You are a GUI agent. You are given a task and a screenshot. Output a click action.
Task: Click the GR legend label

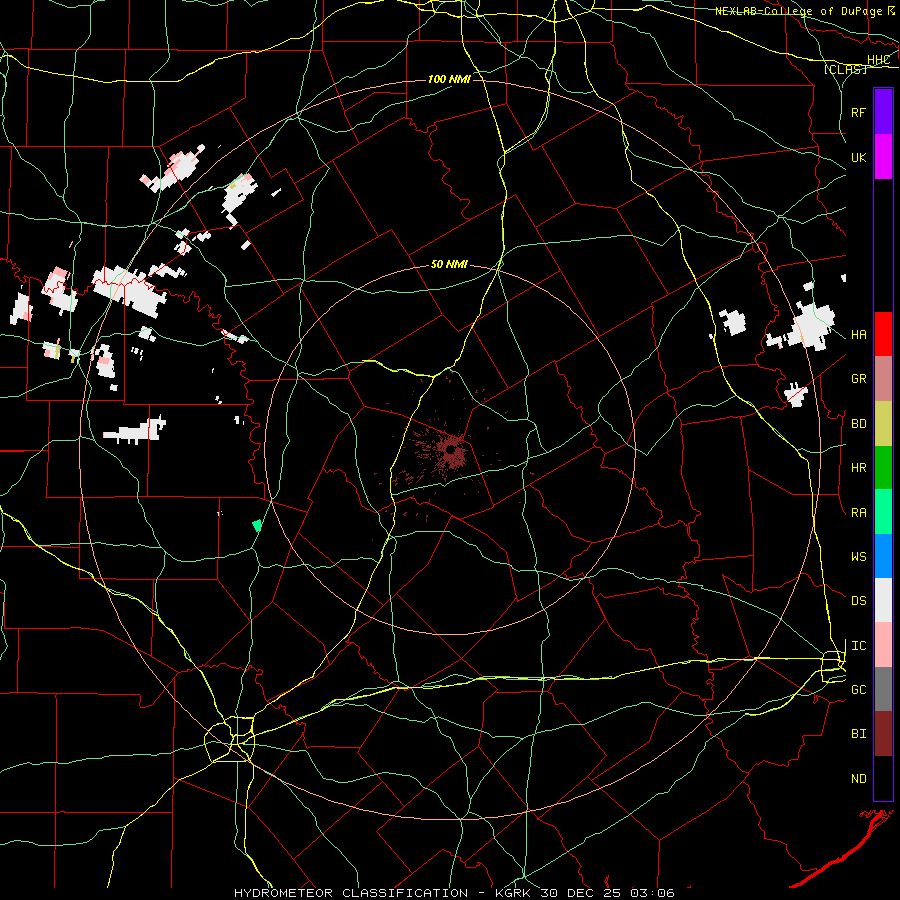(x=858, y=379)
